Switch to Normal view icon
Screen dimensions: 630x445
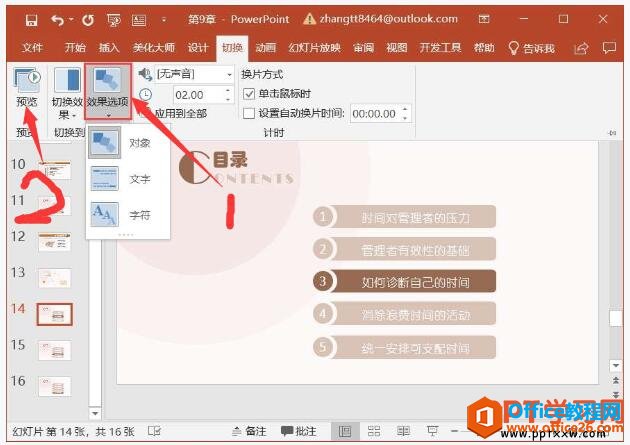[345, 431]
